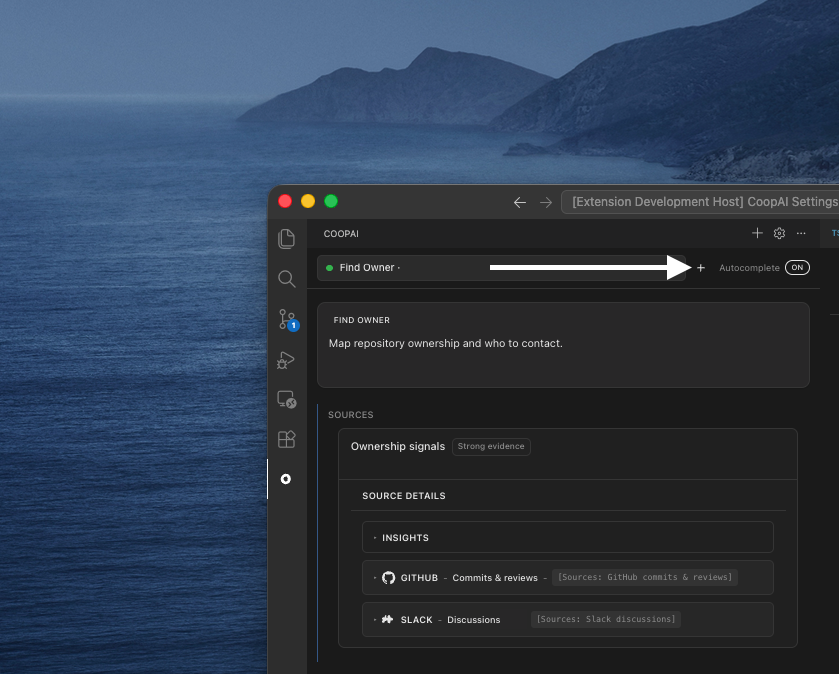Open Run and Debug view

coord(286,360)
